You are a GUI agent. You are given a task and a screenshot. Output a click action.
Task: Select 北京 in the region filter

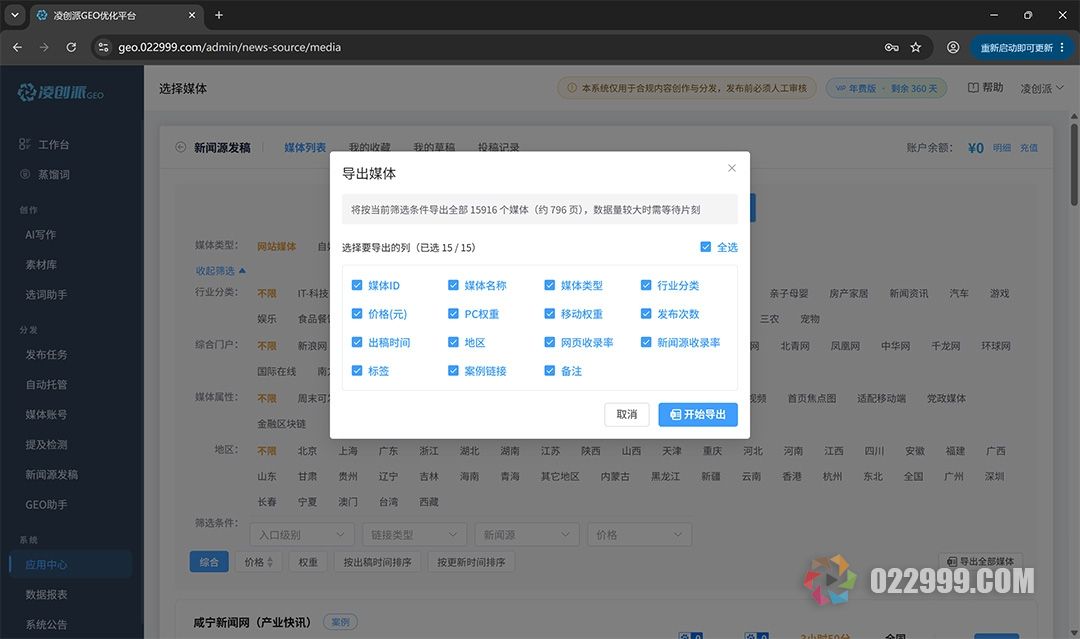(x=307, y=451)
